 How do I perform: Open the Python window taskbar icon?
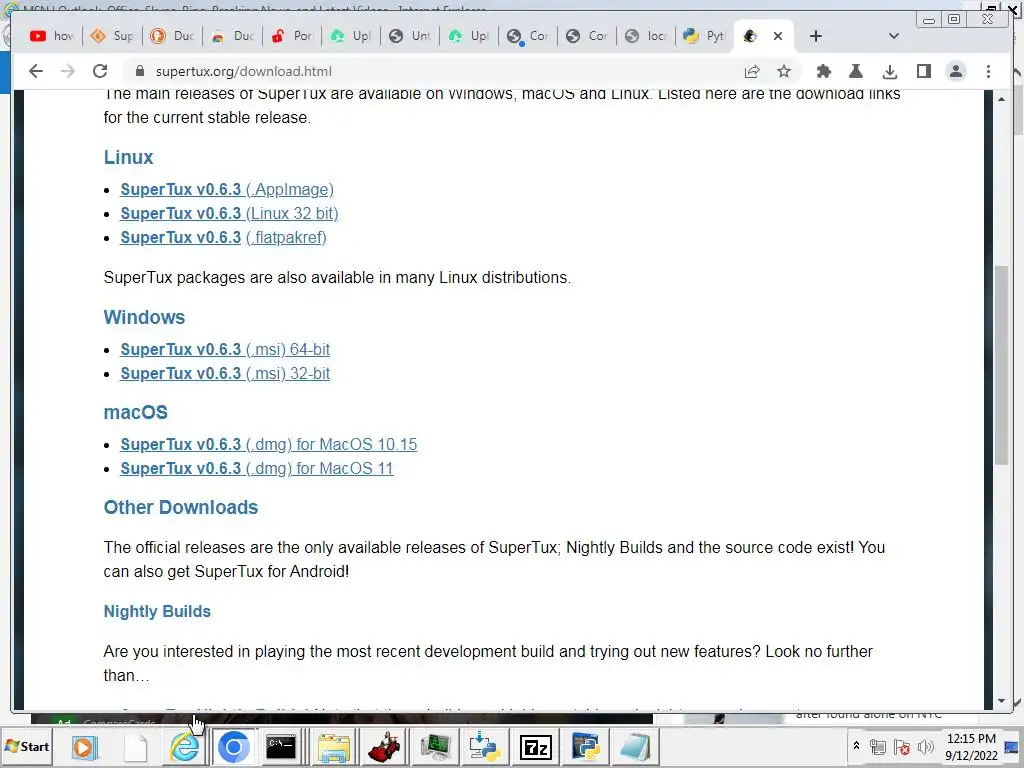[x=586, y=747]
